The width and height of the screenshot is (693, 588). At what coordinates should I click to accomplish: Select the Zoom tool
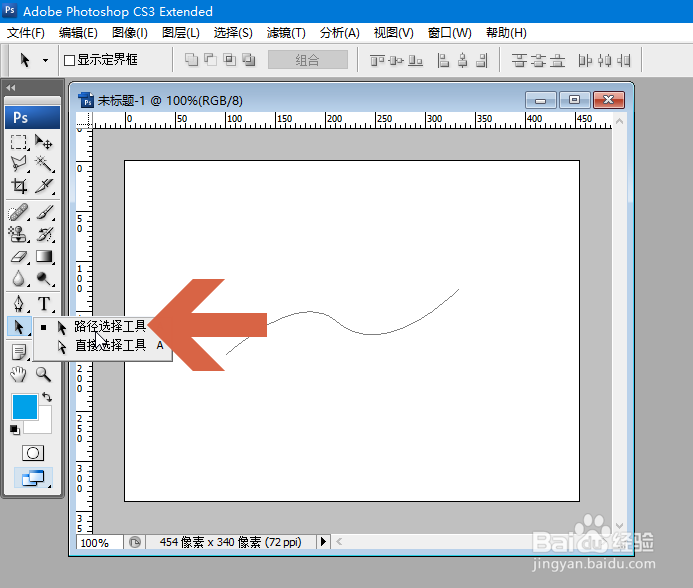(x=44, y=375)
